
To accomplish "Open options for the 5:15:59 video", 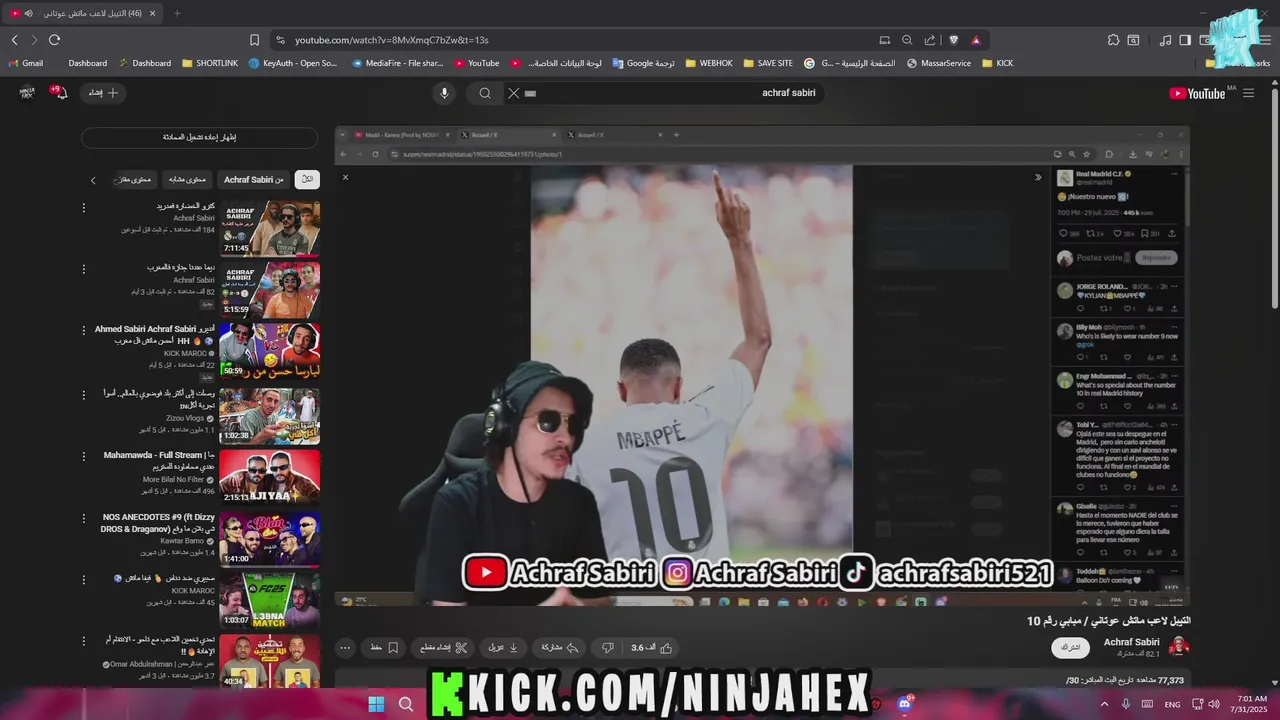I will [84, 269].
